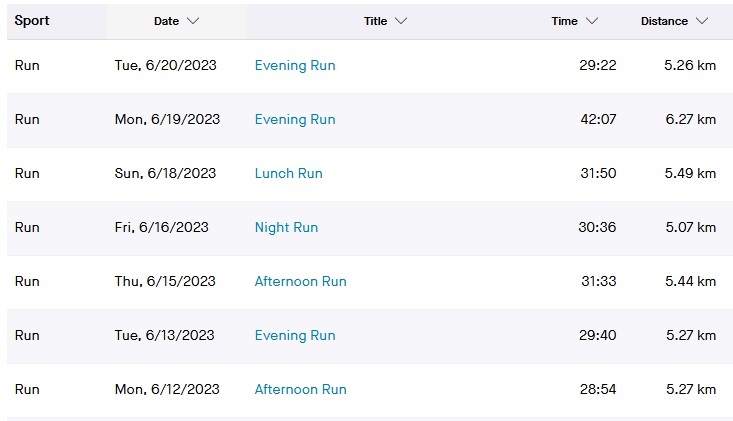The image size is (733, 421).
Task: Click the Time column header label
Action: [x=564, y=21]
